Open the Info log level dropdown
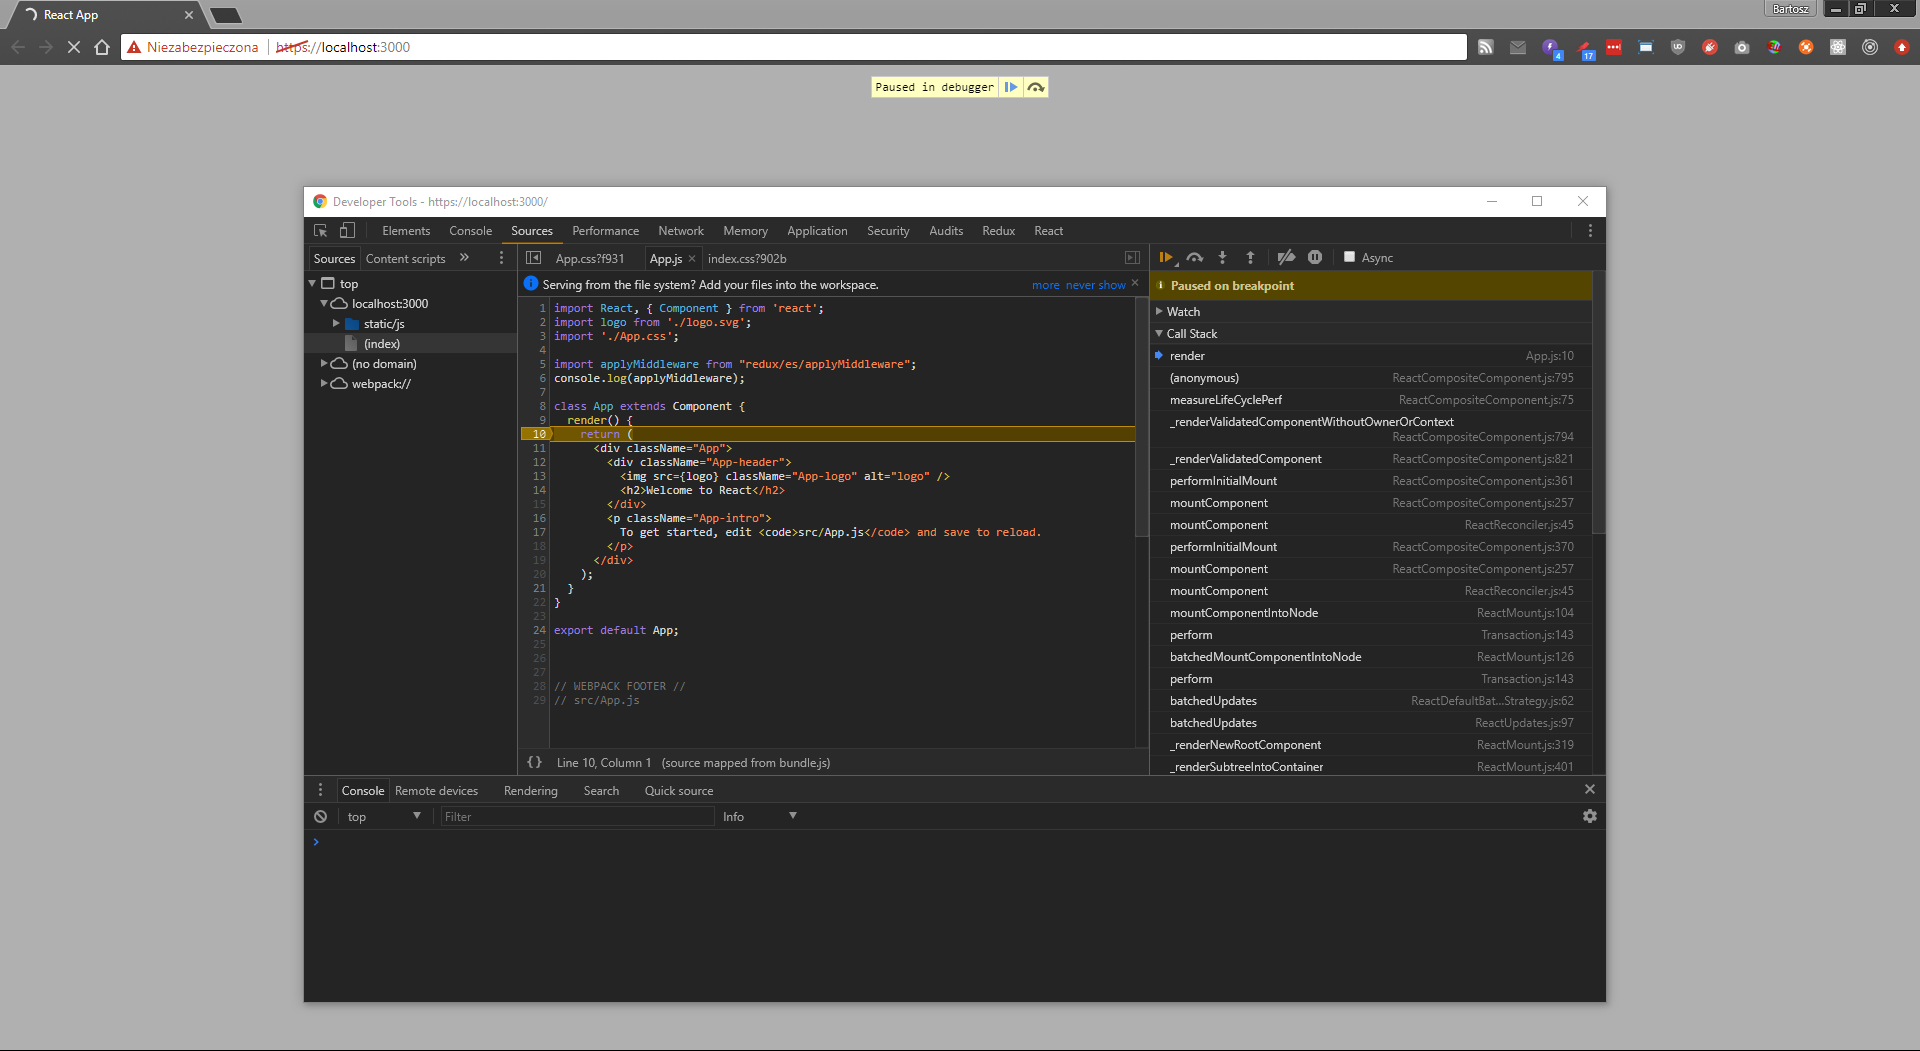1920x1051 pixels. (x=759, y=817)
